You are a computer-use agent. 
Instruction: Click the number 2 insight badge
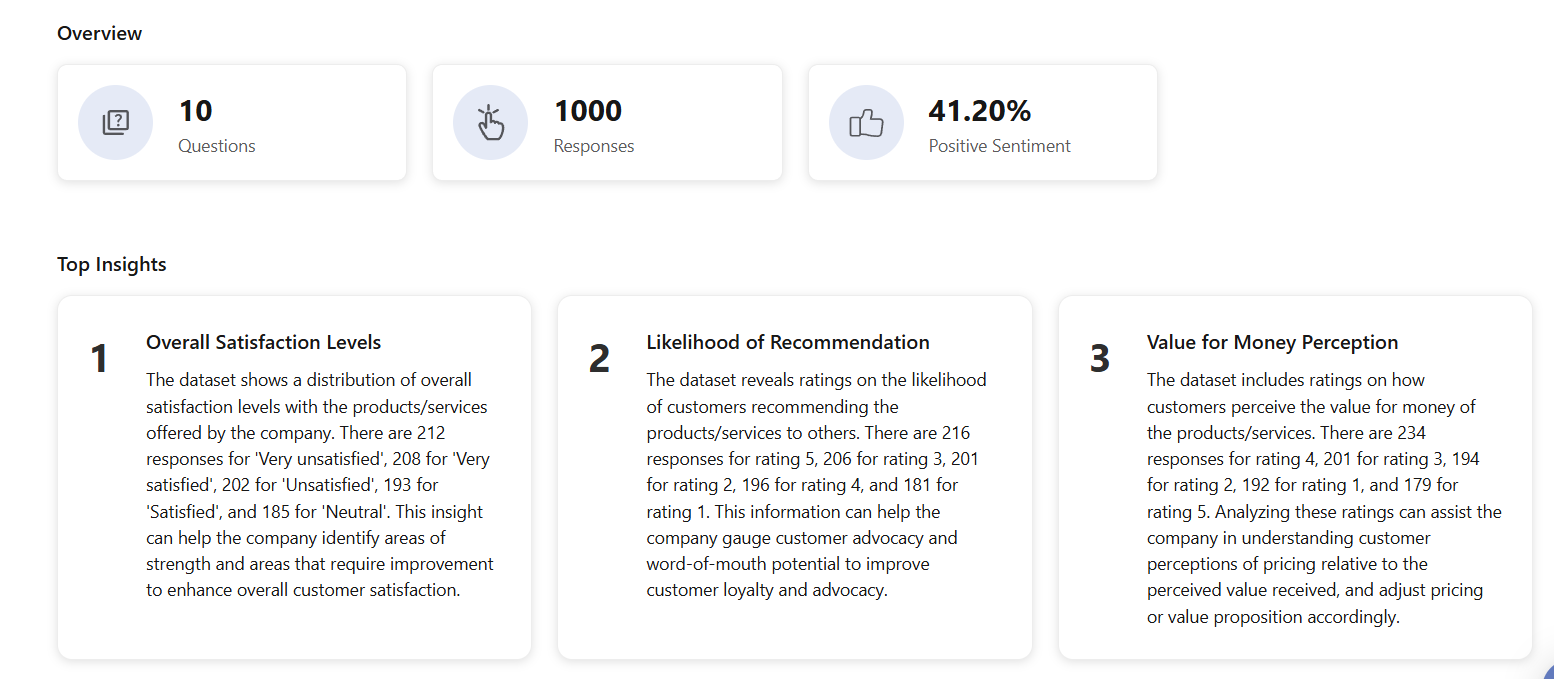[x=599, y=358]
